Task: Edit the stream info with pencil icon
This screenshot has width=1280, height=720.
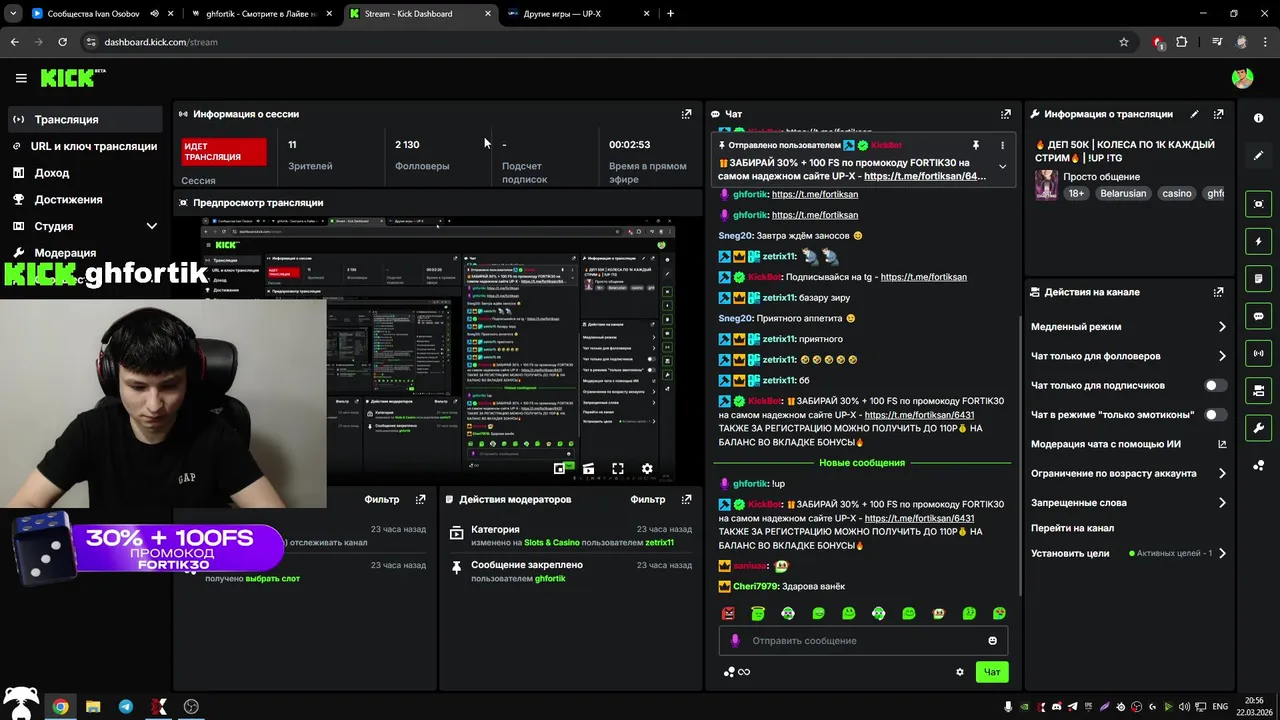Action: pyautogui.click(x=1194, y=114)
